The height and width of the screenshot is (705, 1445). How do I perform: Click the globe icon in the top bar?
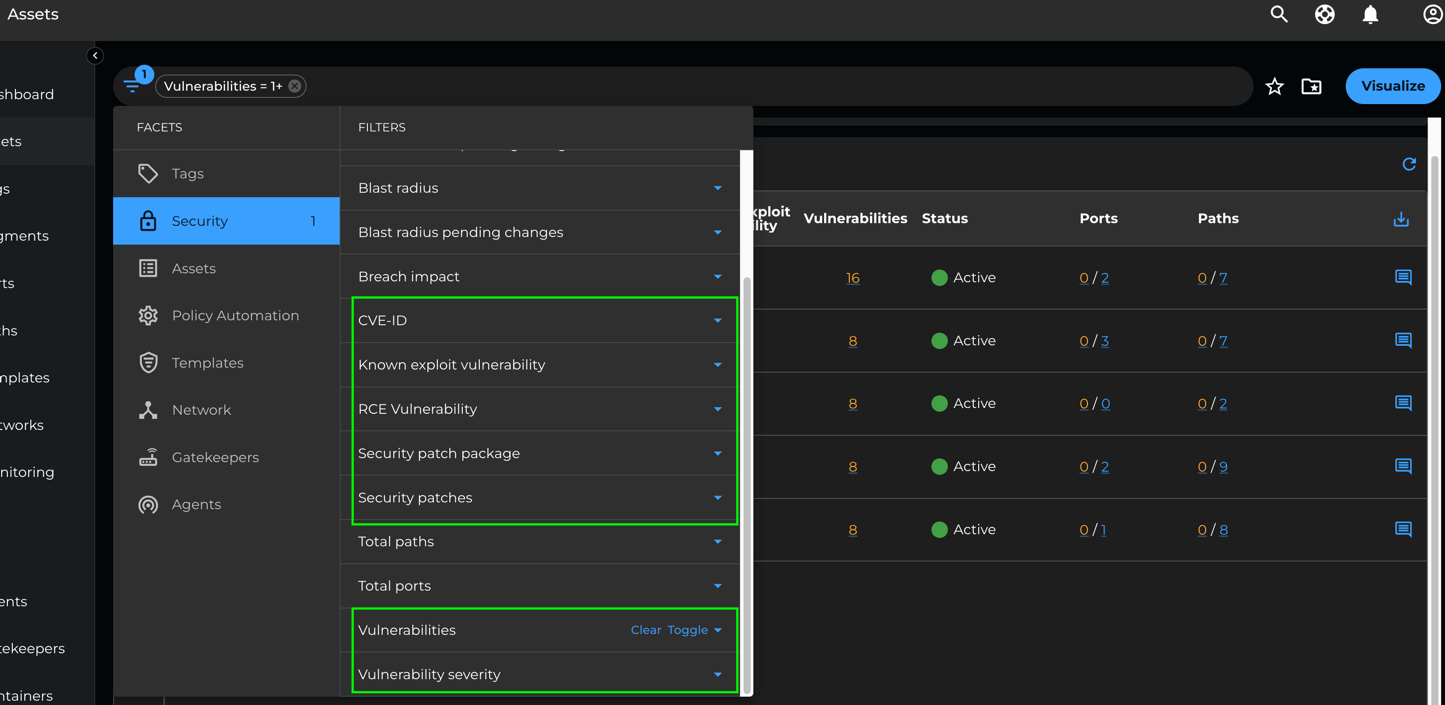pyautogui.click(x=1324, y=14)
